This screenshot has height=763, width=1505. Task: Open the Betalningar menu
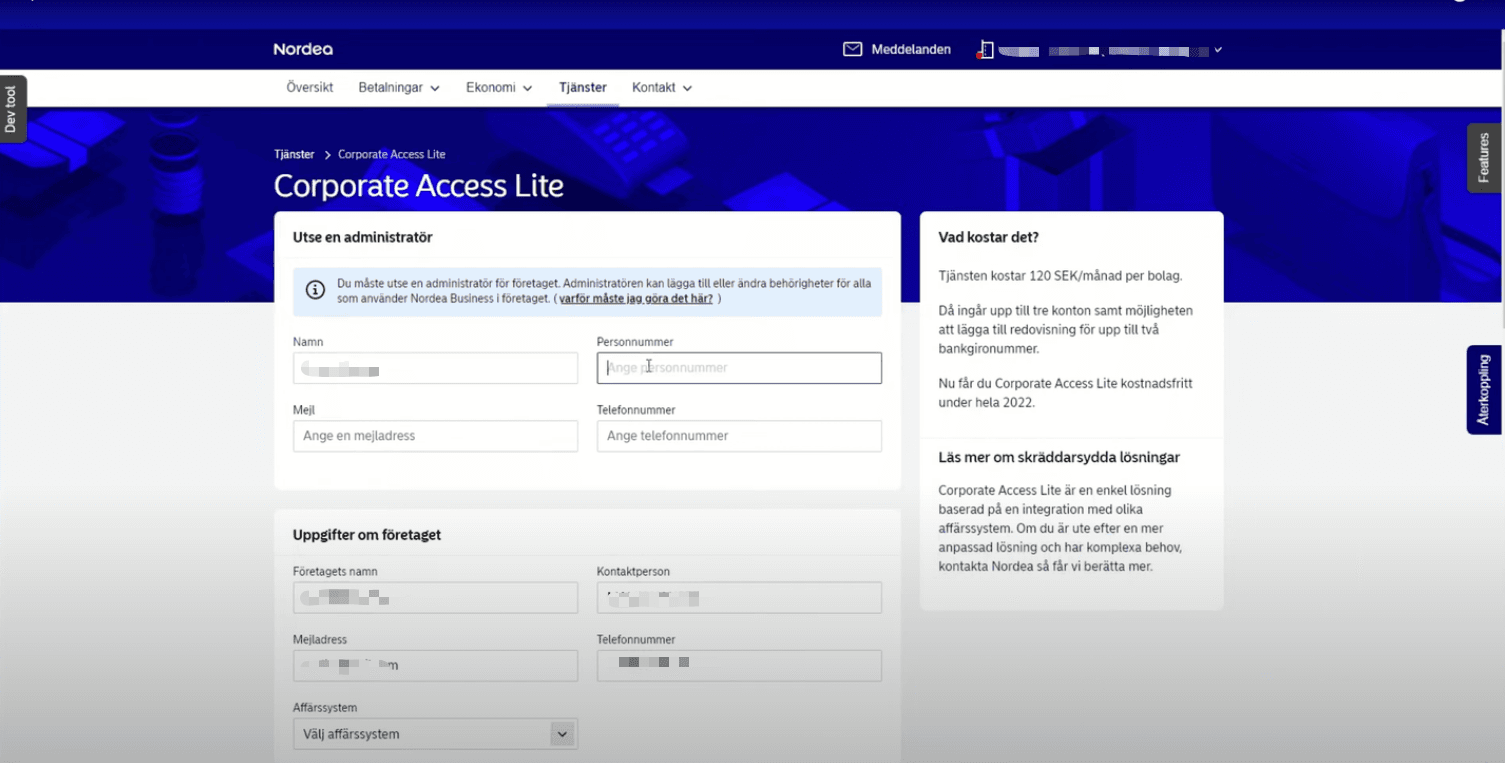399,88
